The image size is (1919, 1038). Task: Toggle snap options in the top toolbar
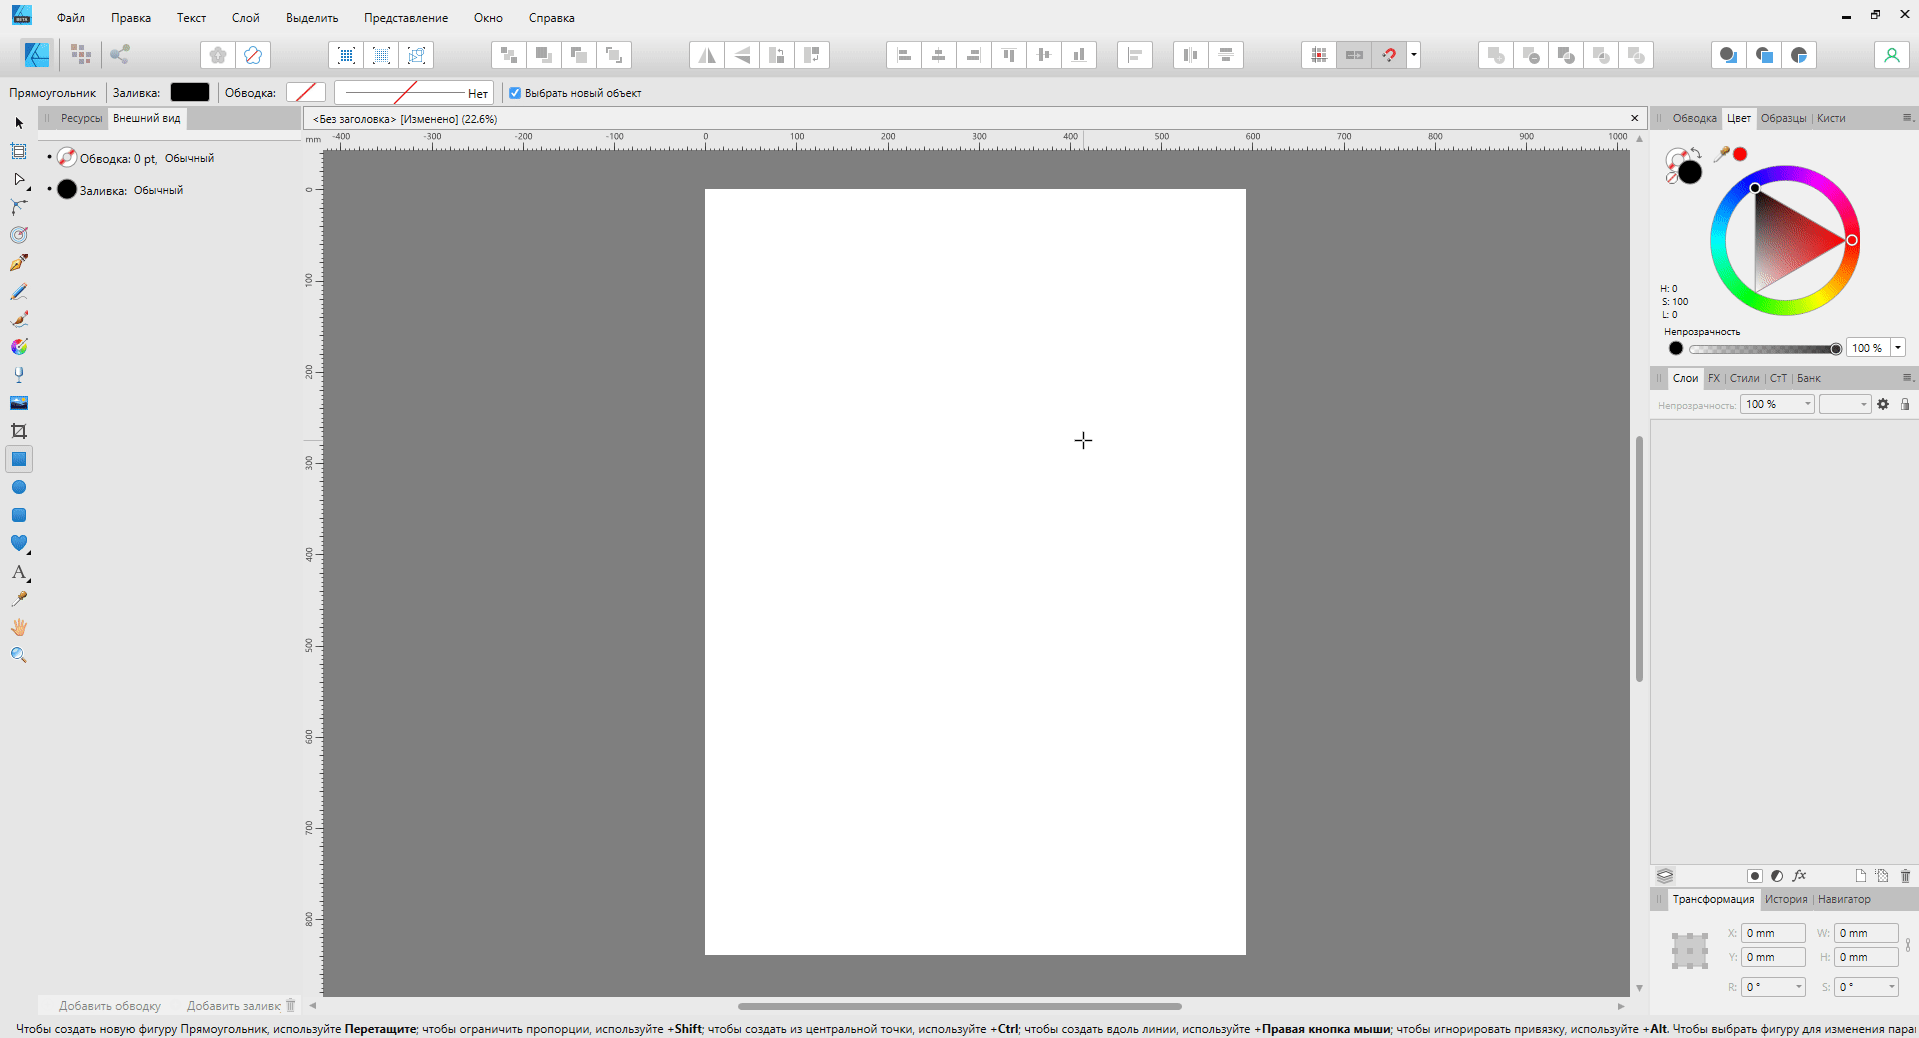pyautogui.click(x=1389, y=55)
